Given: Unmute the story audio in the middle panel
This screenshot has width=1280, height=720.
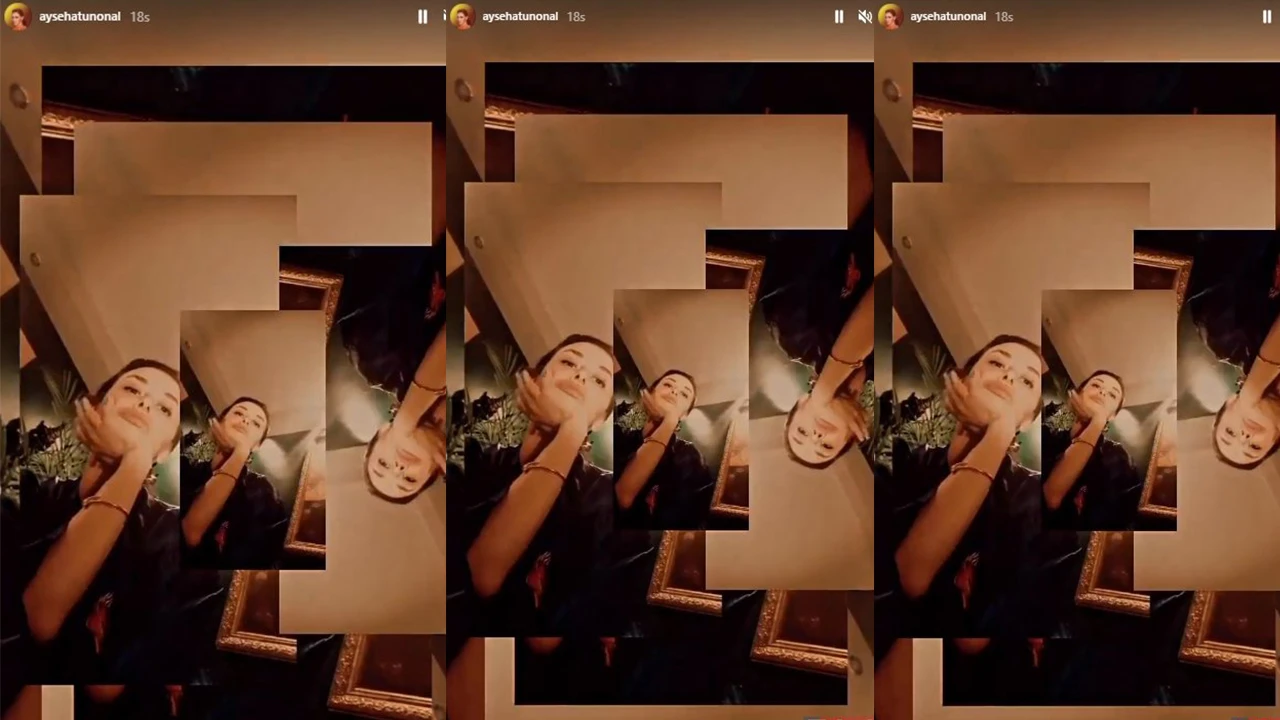Looking at the screenshot, I should click(864, 17).
